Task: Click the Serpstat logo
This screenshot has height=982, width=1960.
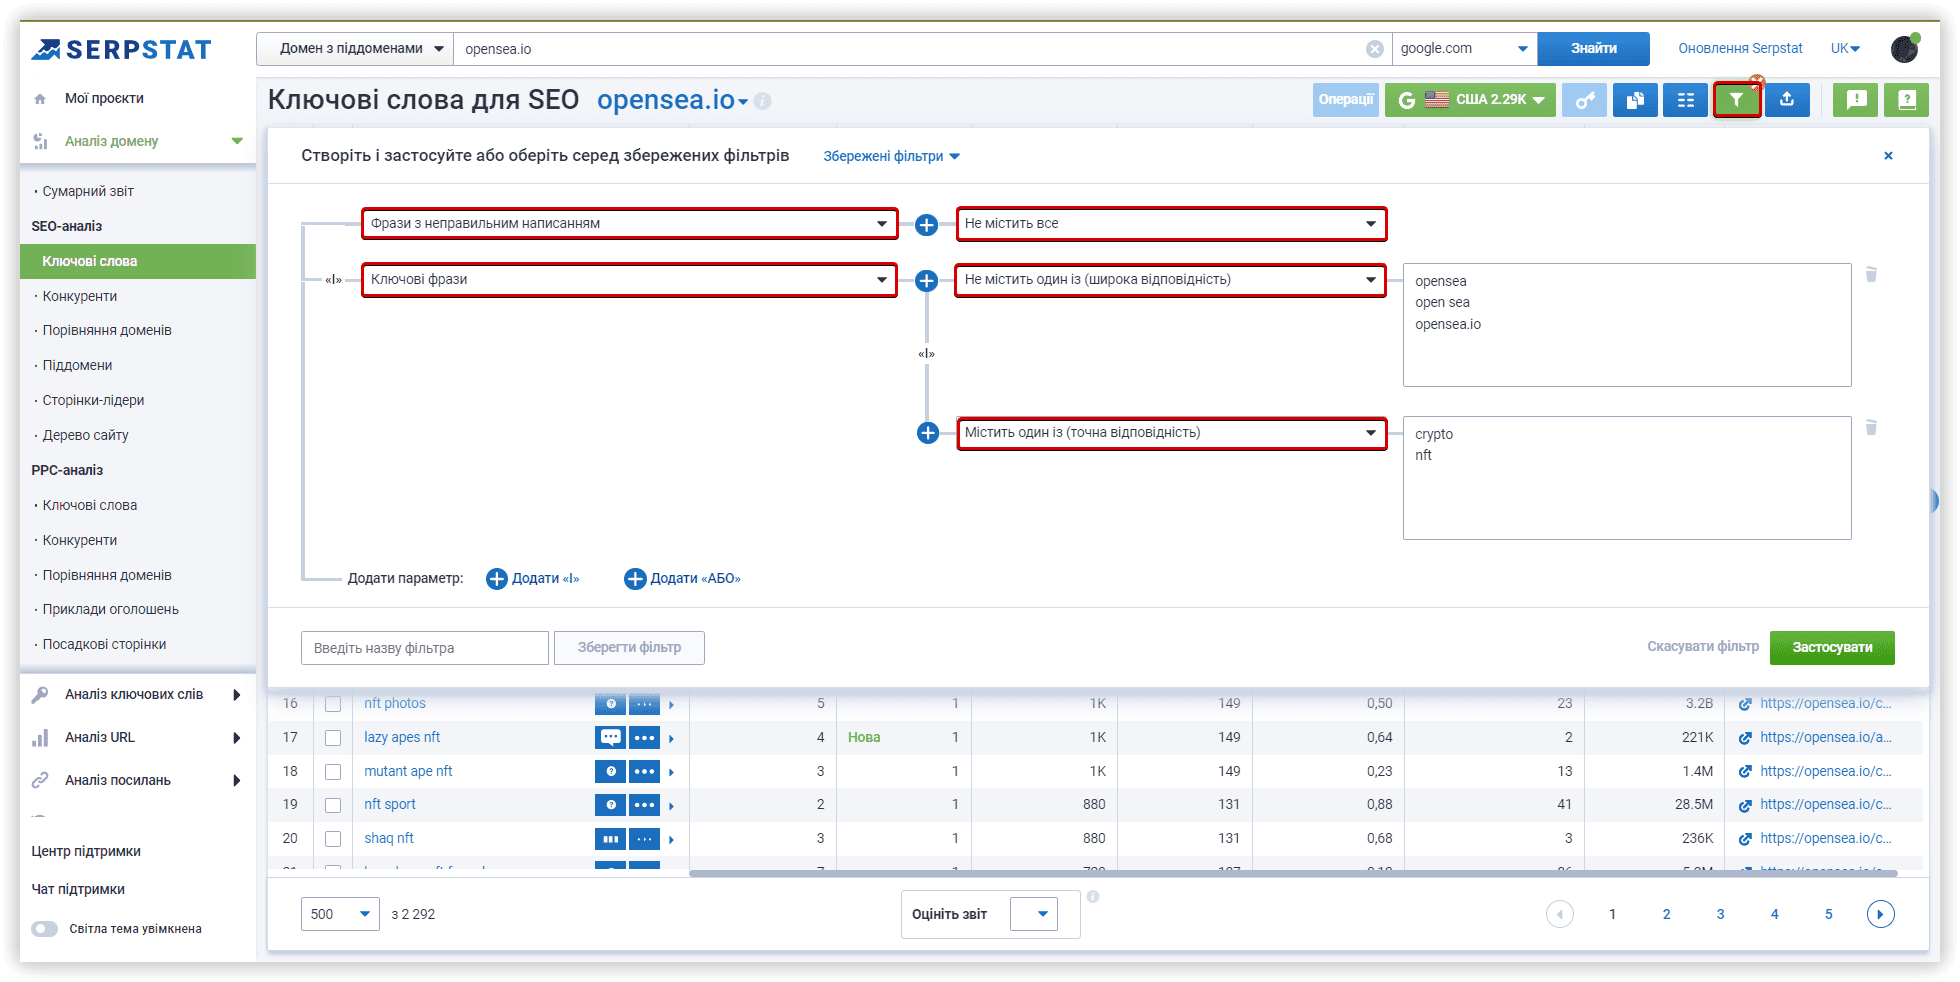Action: pyautogui.click(x=121, y=49)
